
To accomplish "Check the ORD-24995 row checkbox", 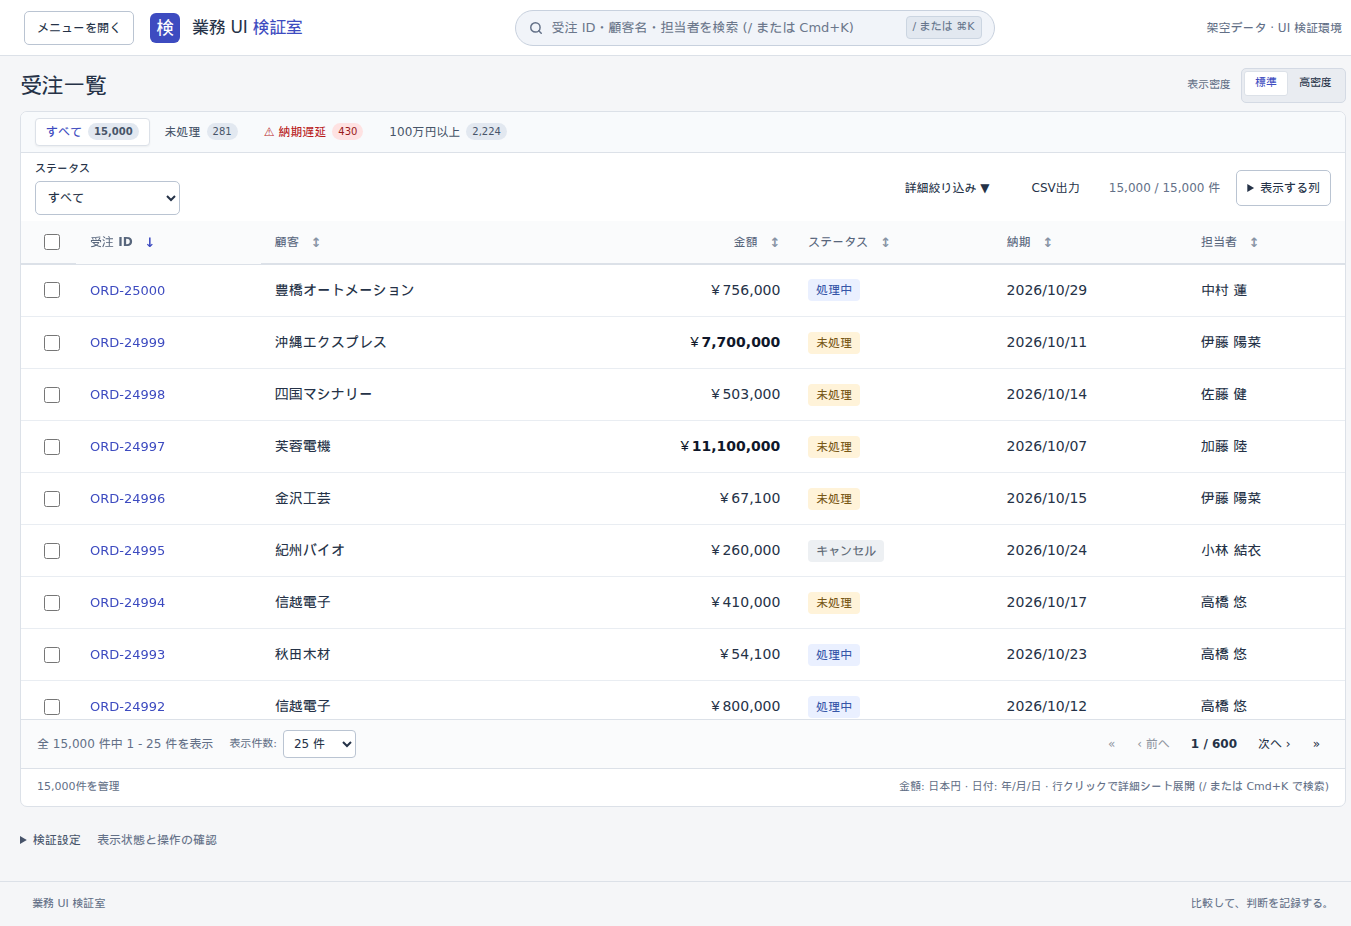I will pyautogui.click(x=52, y=551).
